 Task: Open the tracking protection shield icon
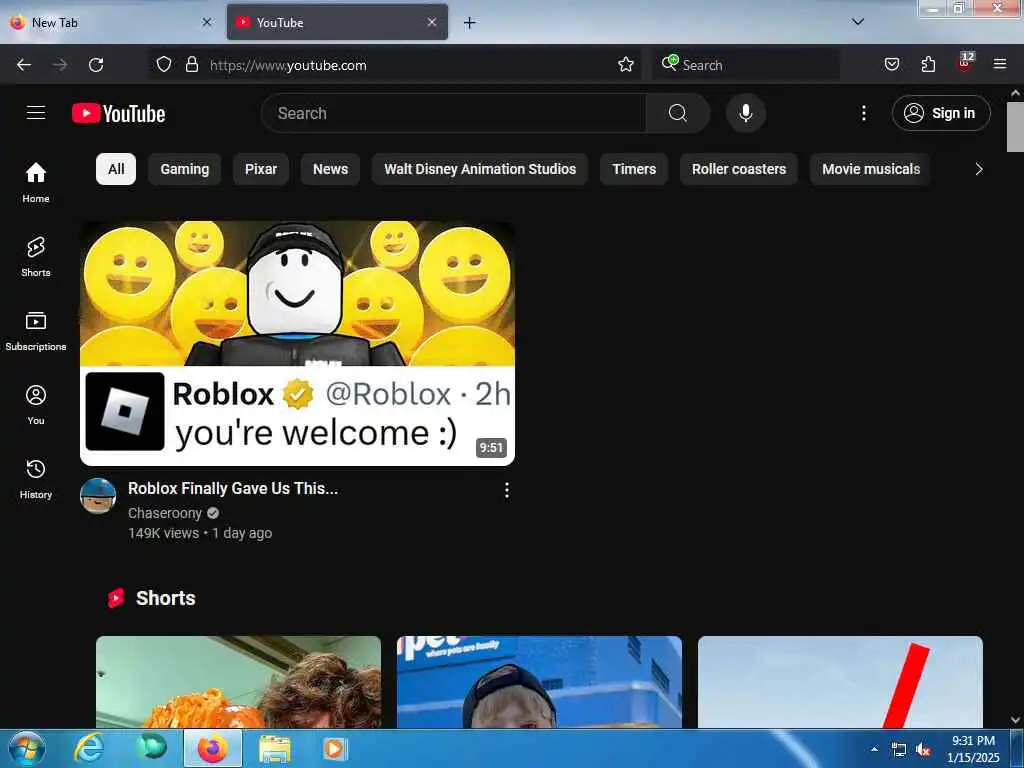[164, 65]
